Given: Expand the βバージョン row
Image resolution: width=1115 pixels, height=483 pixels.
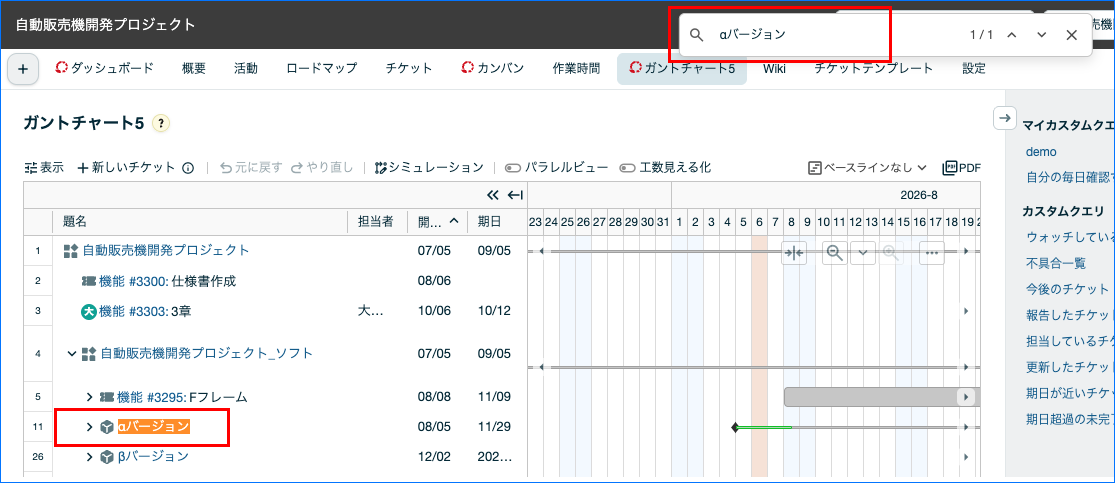Looking at the screenshot, I should pos(90,456).
